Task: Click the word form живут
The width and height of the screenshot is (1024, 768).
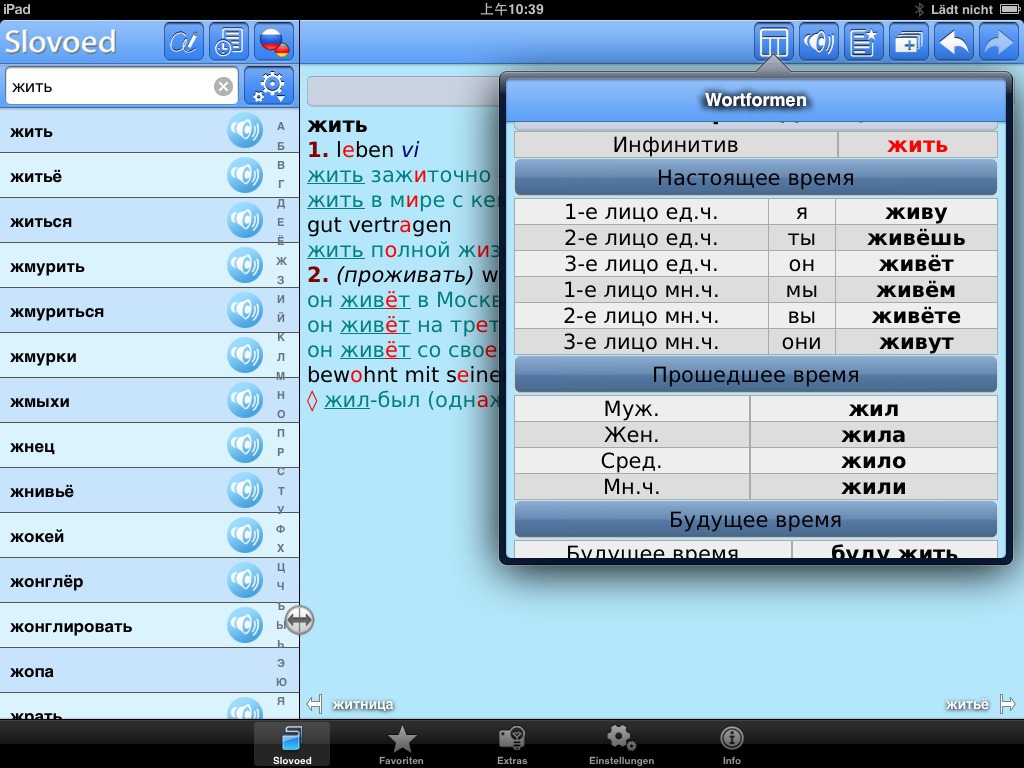Action: (x=916, y=342)
